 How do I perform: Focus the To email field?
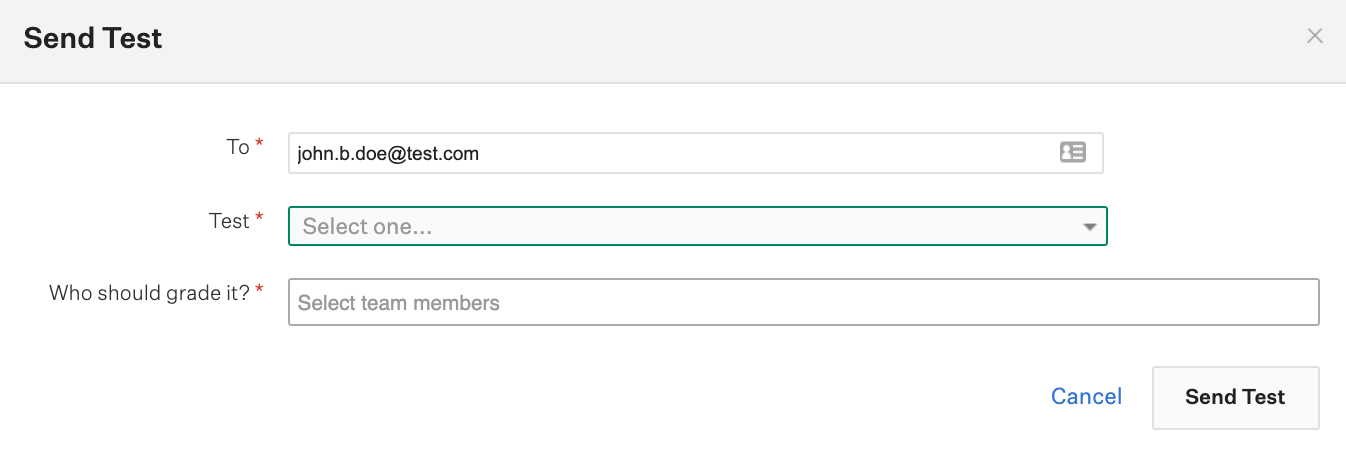(696, 153)
